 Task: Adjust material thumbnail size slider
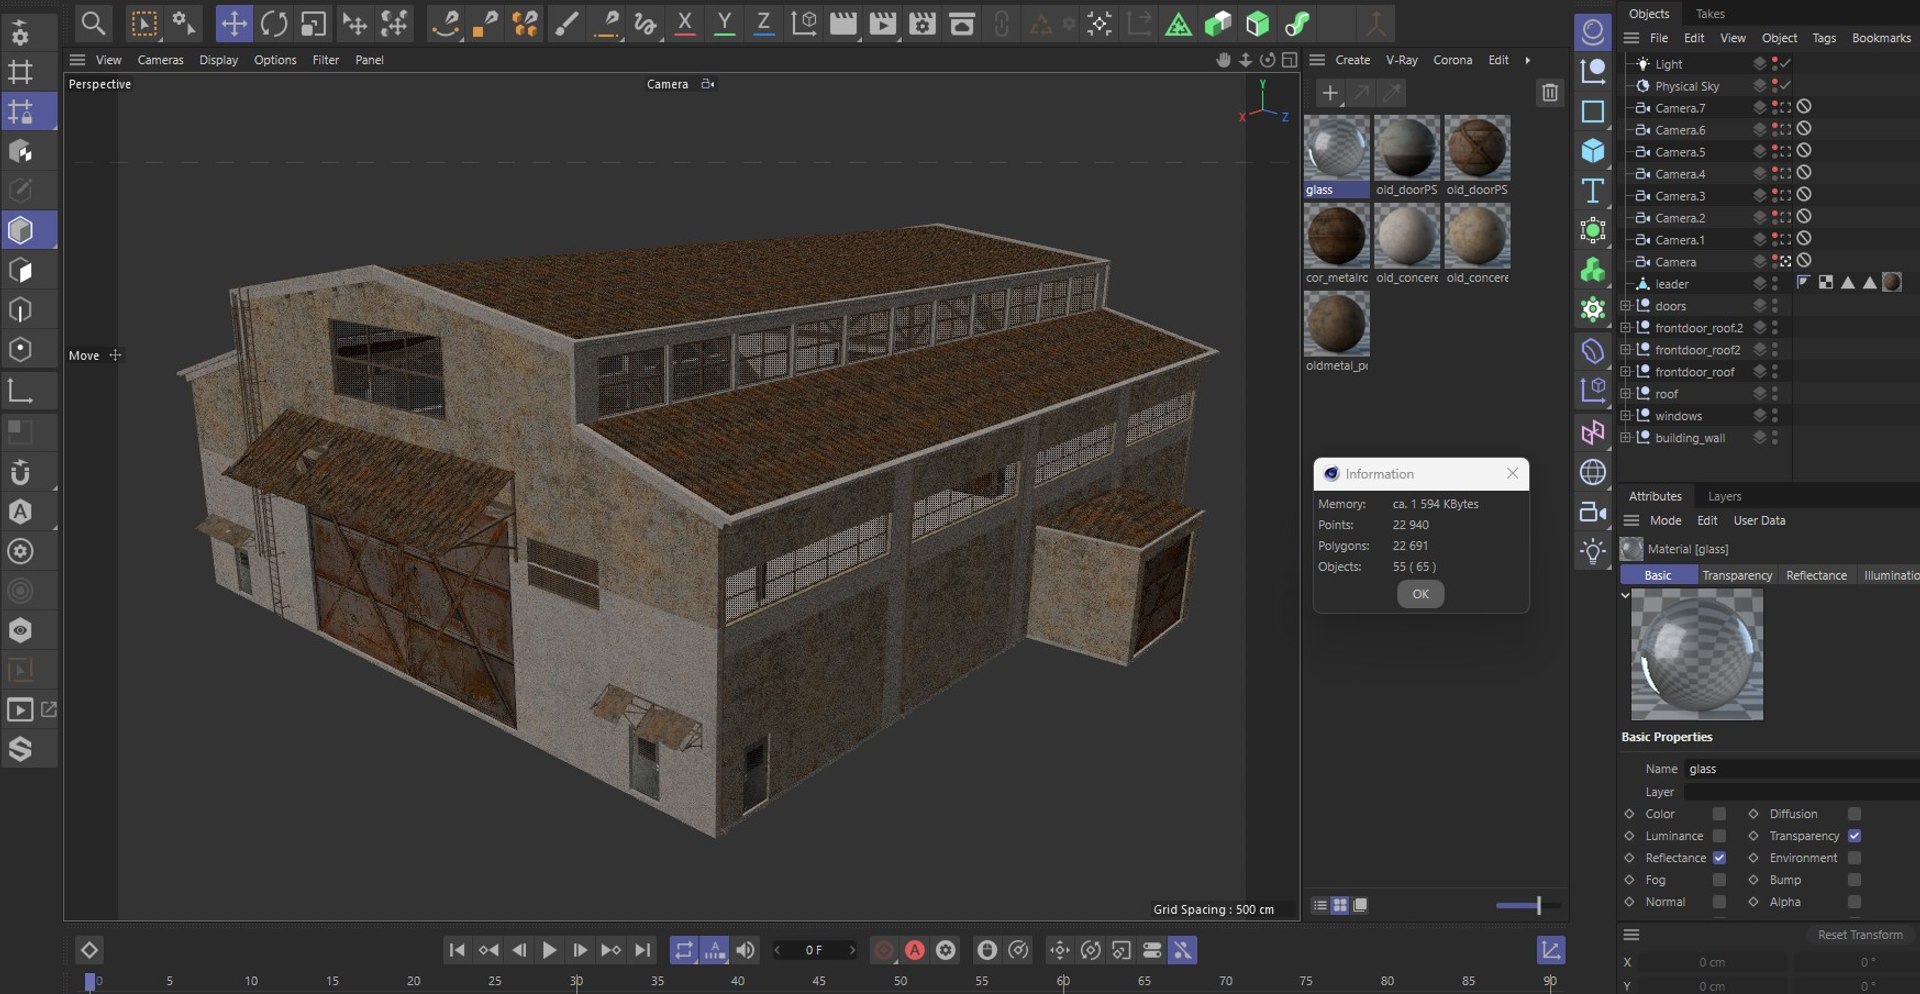tap(1538, 905)
